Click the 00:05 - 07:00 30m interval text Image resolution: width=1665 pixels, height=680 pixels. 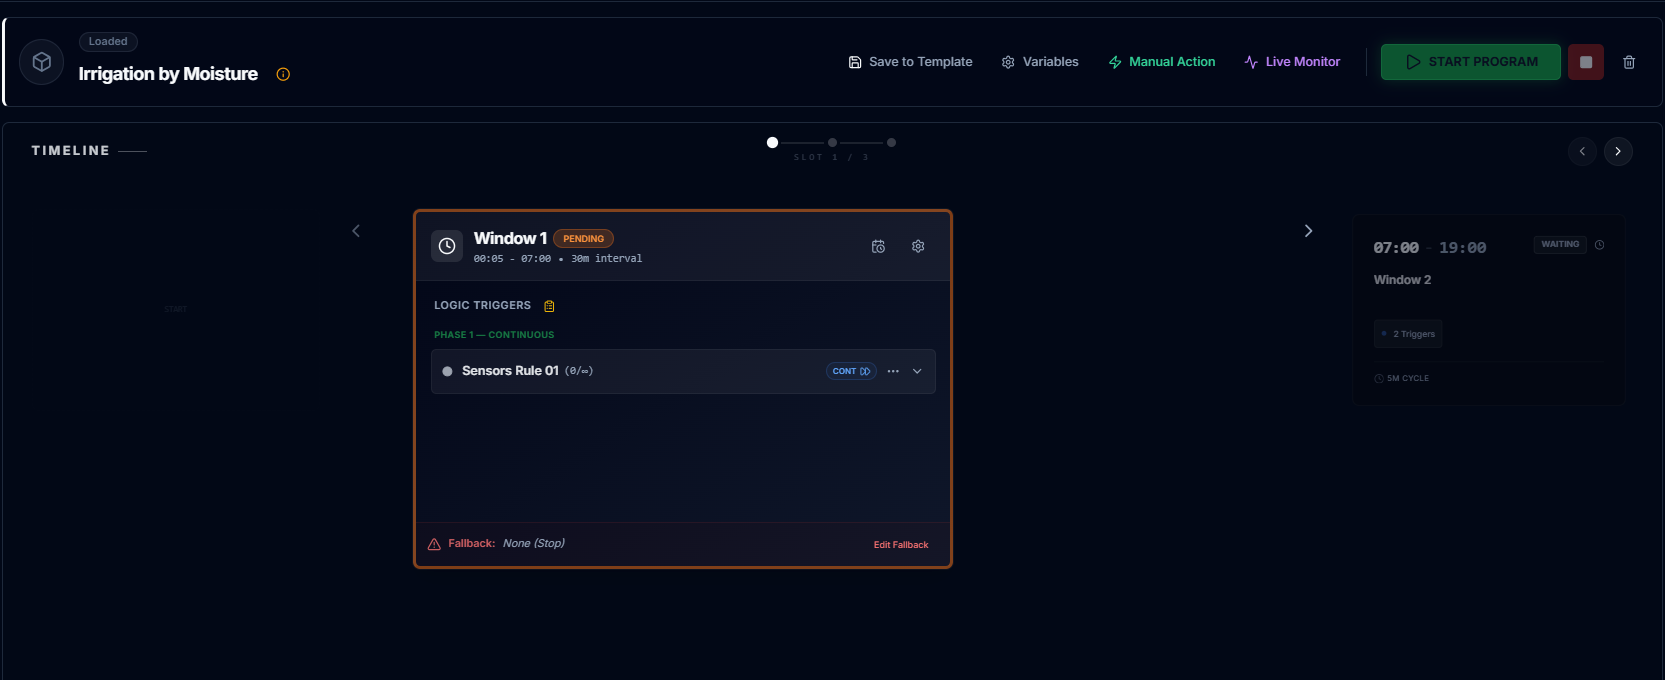point(558,259)
